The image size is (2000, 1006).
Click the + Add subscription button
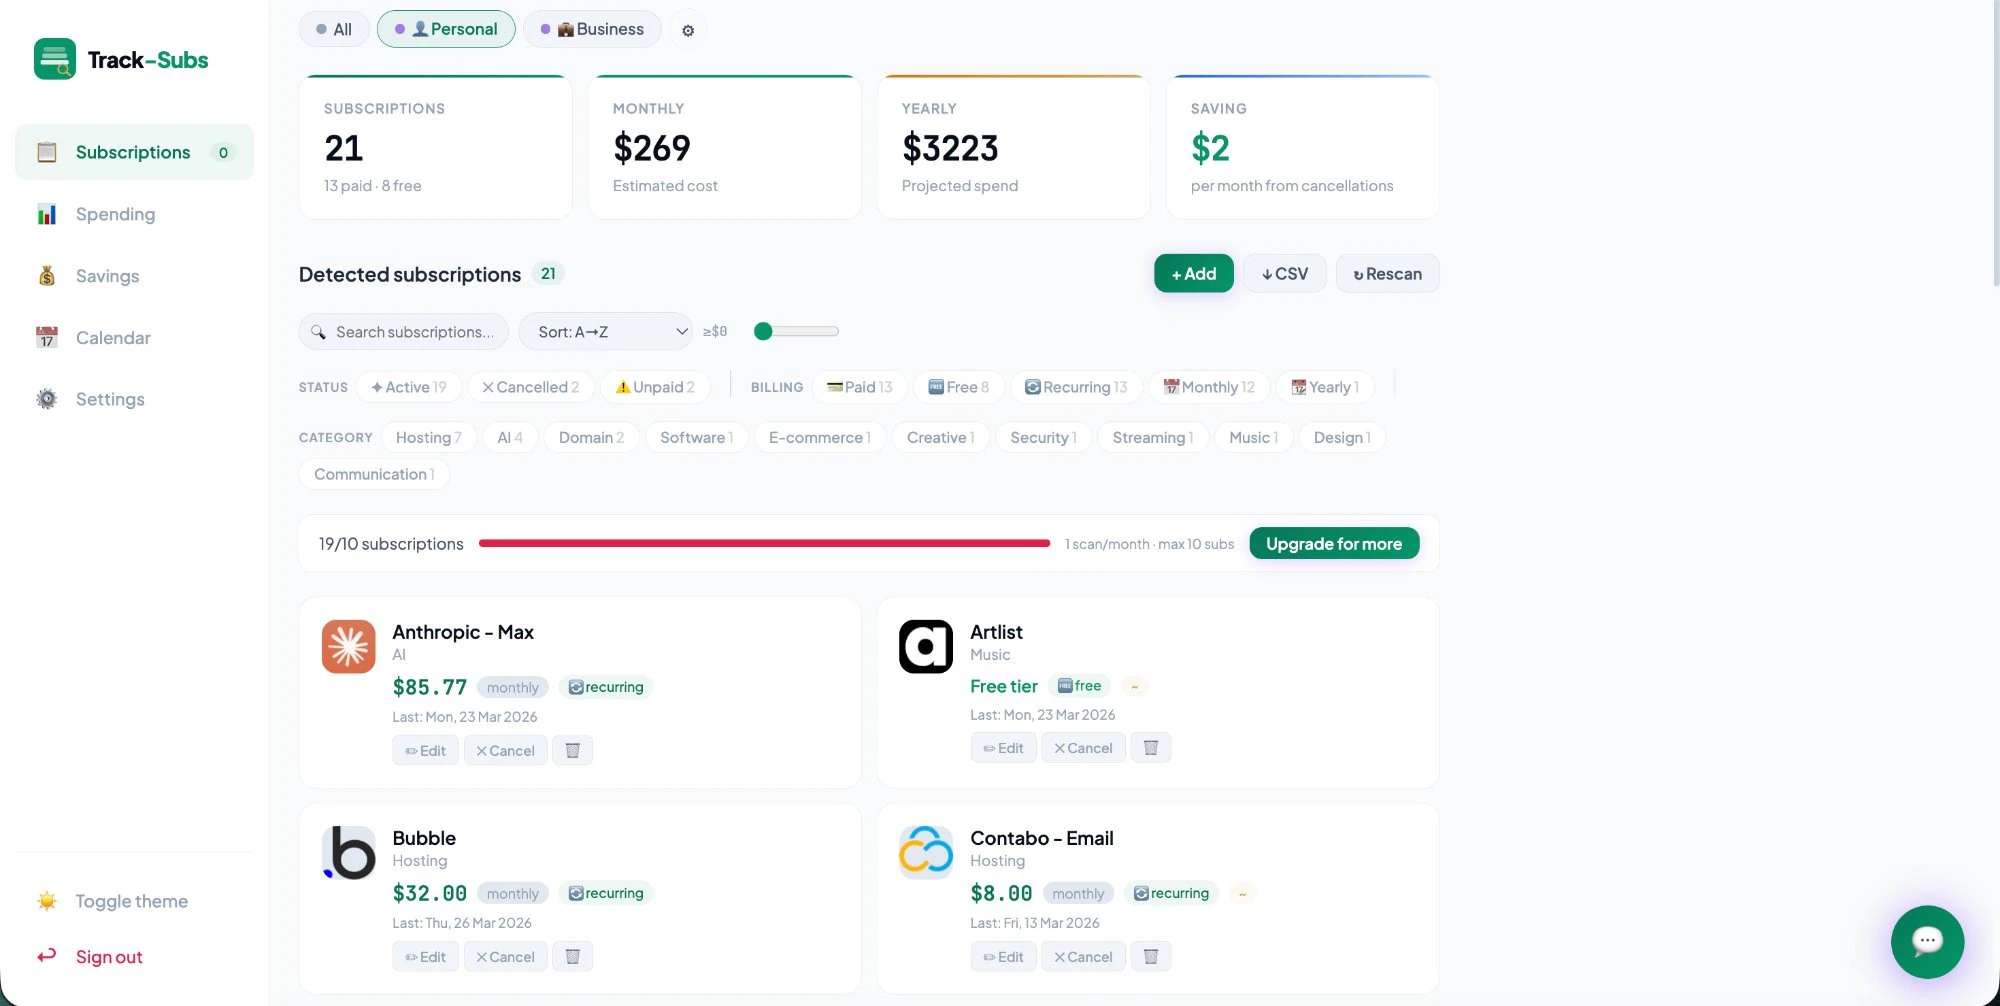pos(1194,274)
